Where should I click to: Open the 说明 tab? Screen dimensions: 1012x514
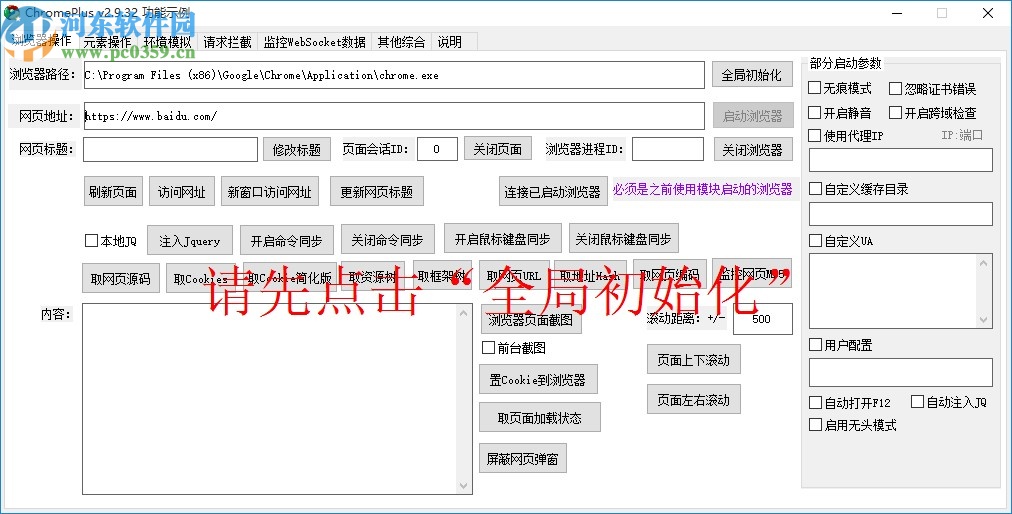point(449,42)
